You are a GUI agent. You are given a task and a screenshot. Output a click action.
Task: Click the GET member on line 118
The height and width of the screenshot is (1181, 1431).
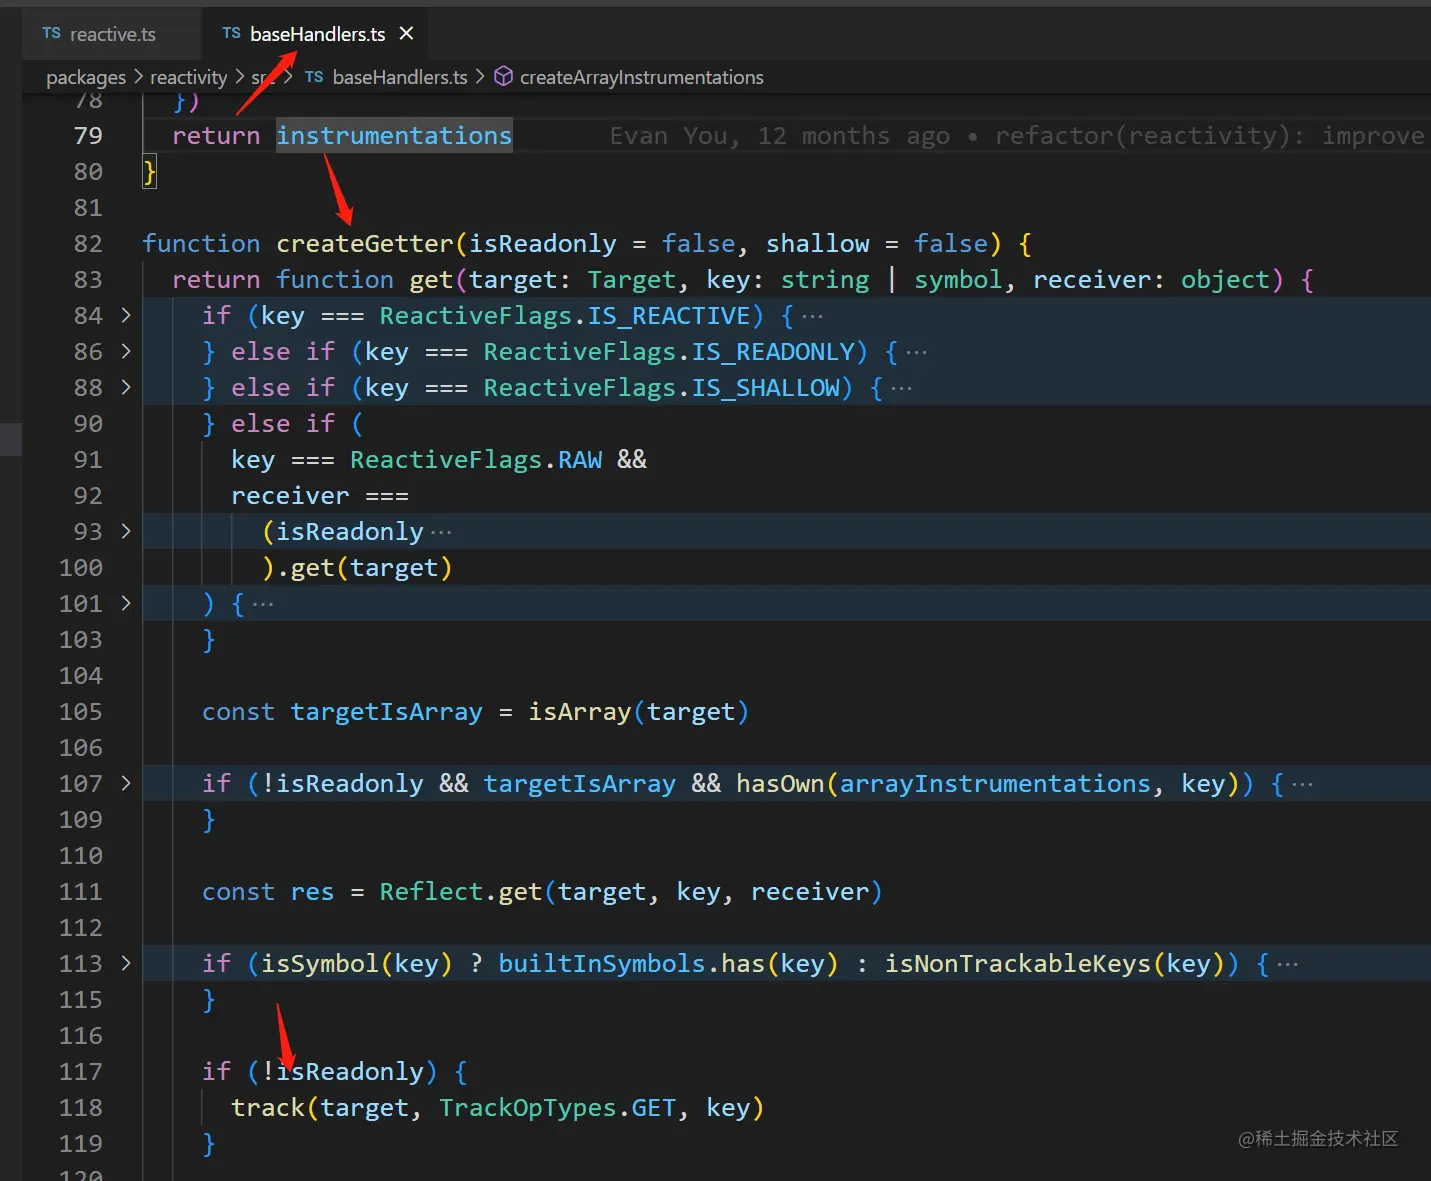(x=654, y=1107)
